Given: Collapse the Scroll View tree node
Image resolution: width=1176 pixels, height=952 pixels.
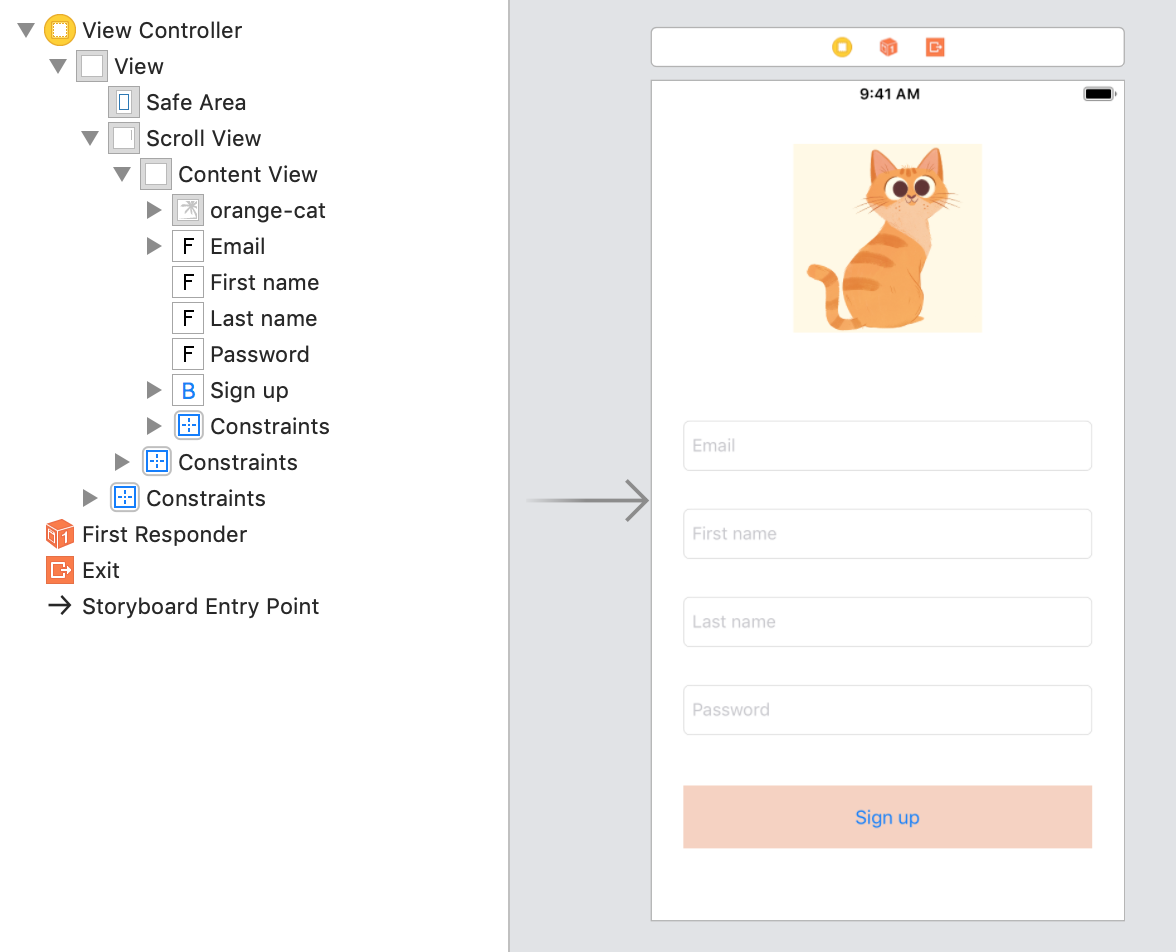Looking at the screenshot, I should tap(90, 138).
